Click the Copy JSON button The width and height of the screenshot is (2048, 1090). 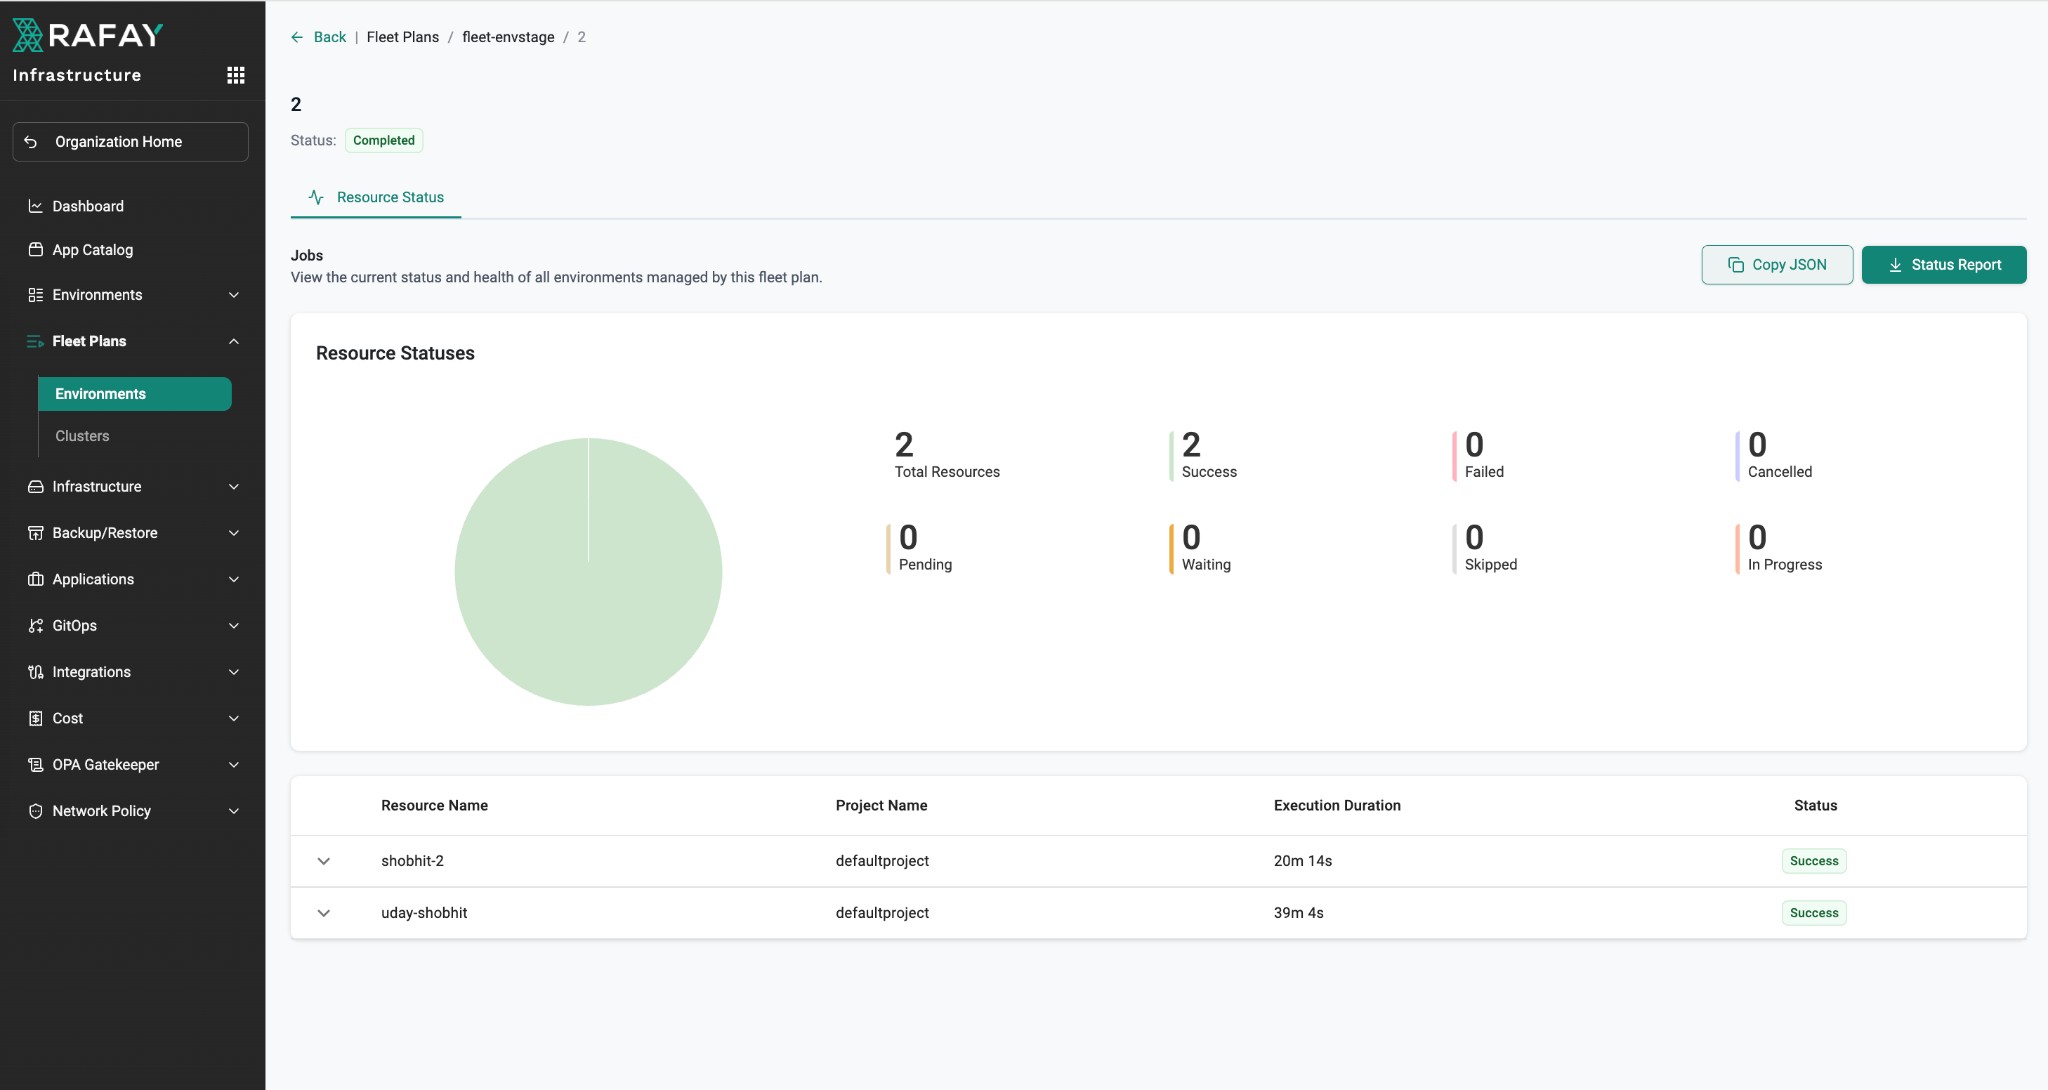click(x=1777, y=264)
